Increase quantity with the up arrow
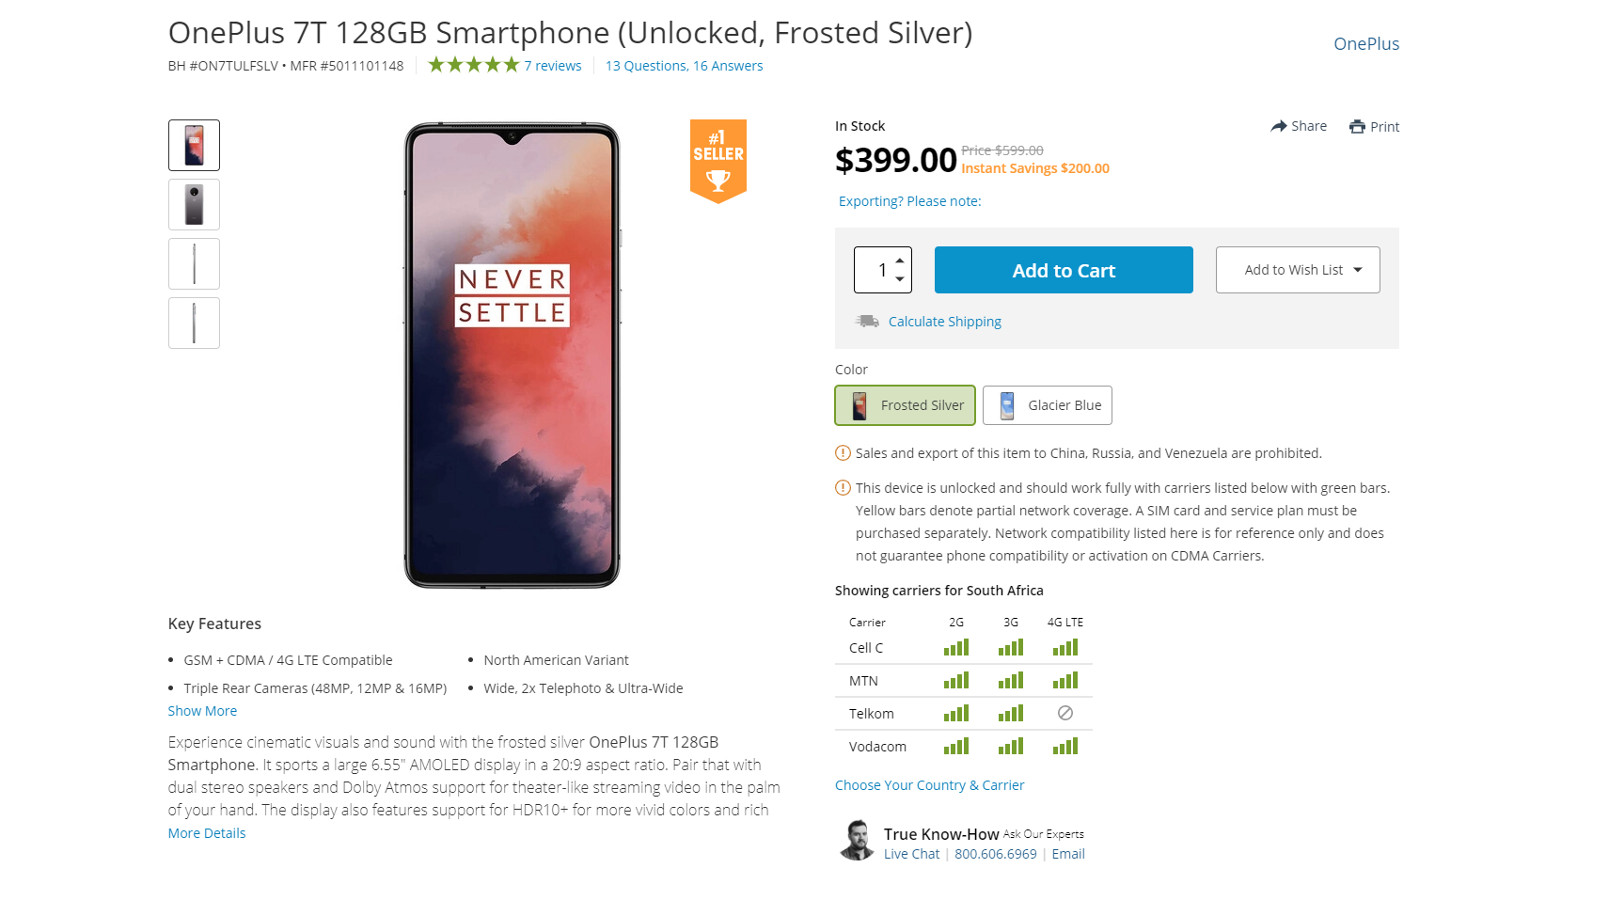The image size is (1600, 900). pos(900,260)
